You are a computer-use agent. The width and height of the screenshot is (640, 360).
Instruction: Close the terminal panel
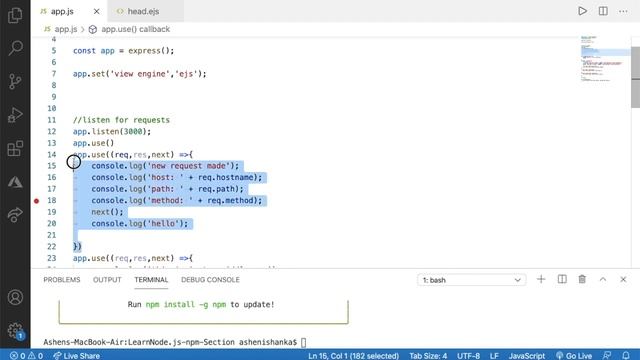623,279
